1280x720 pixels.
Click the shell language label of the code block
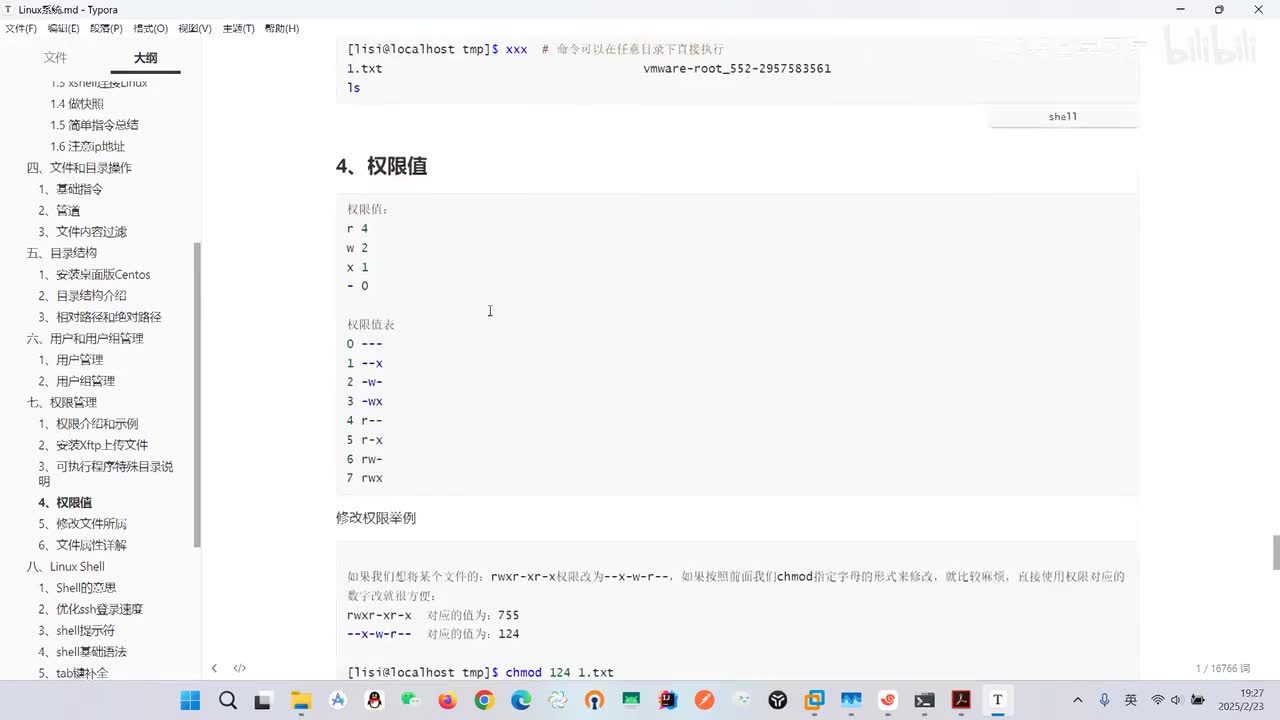pyautogui.click(x=1063, y=117)
